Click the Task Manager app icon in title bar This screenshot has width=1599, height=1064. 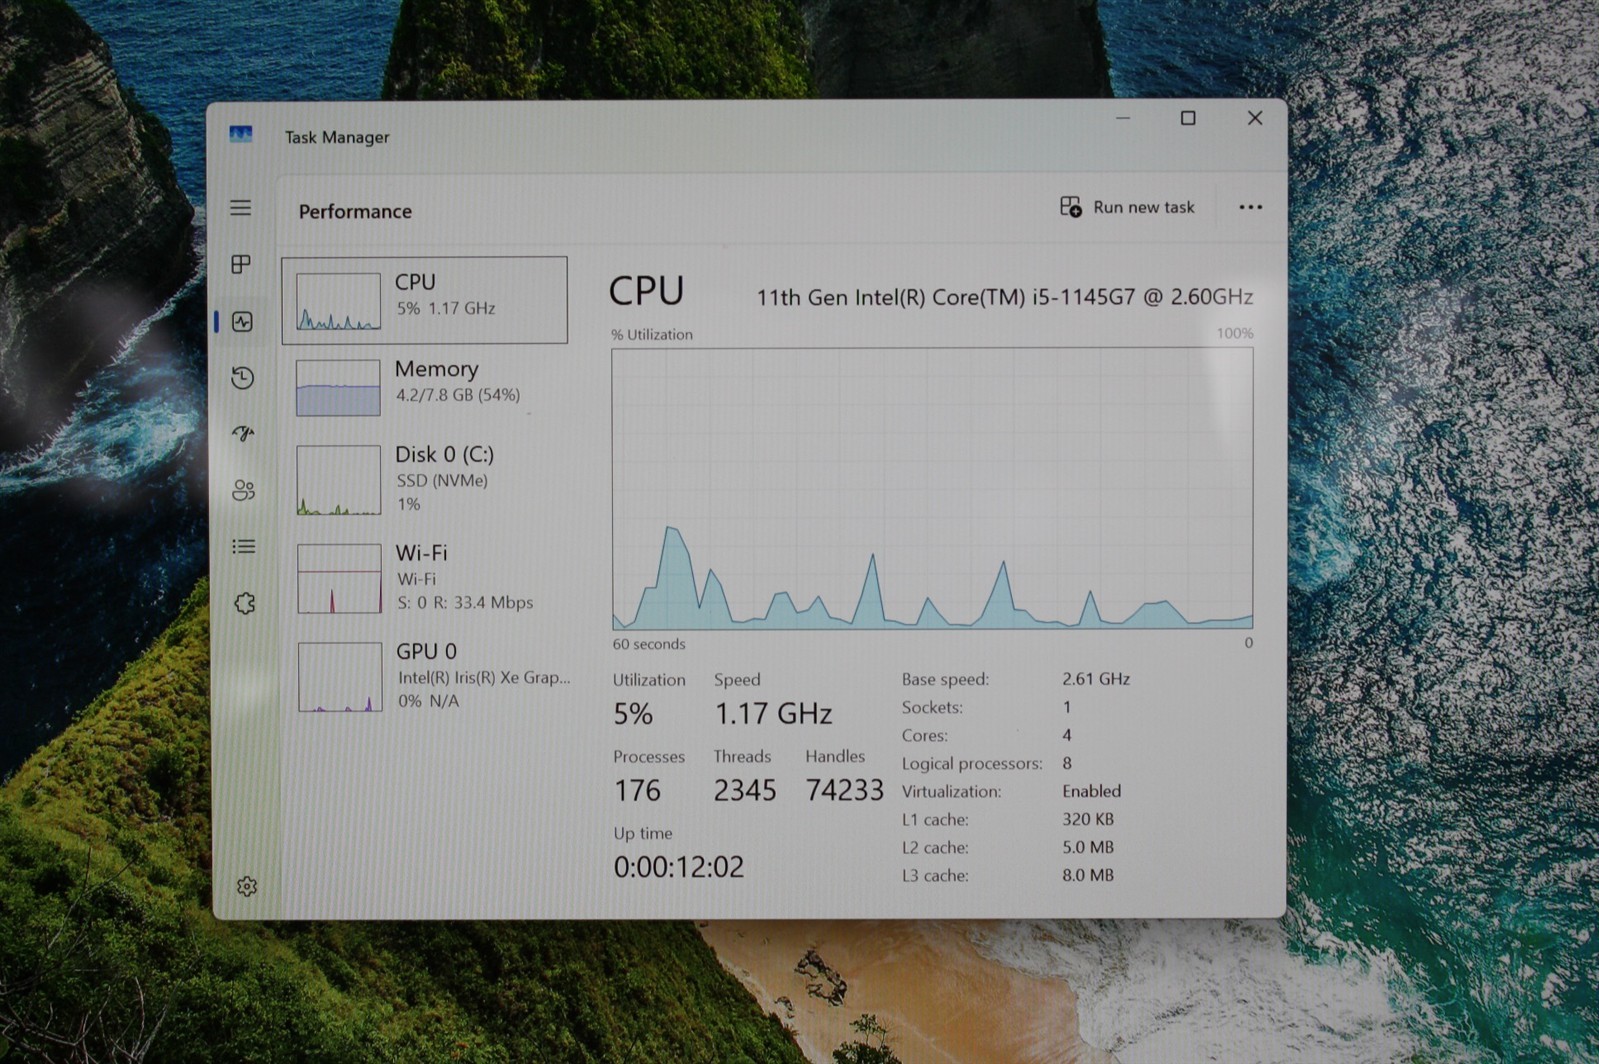click(x=241, y=135)
